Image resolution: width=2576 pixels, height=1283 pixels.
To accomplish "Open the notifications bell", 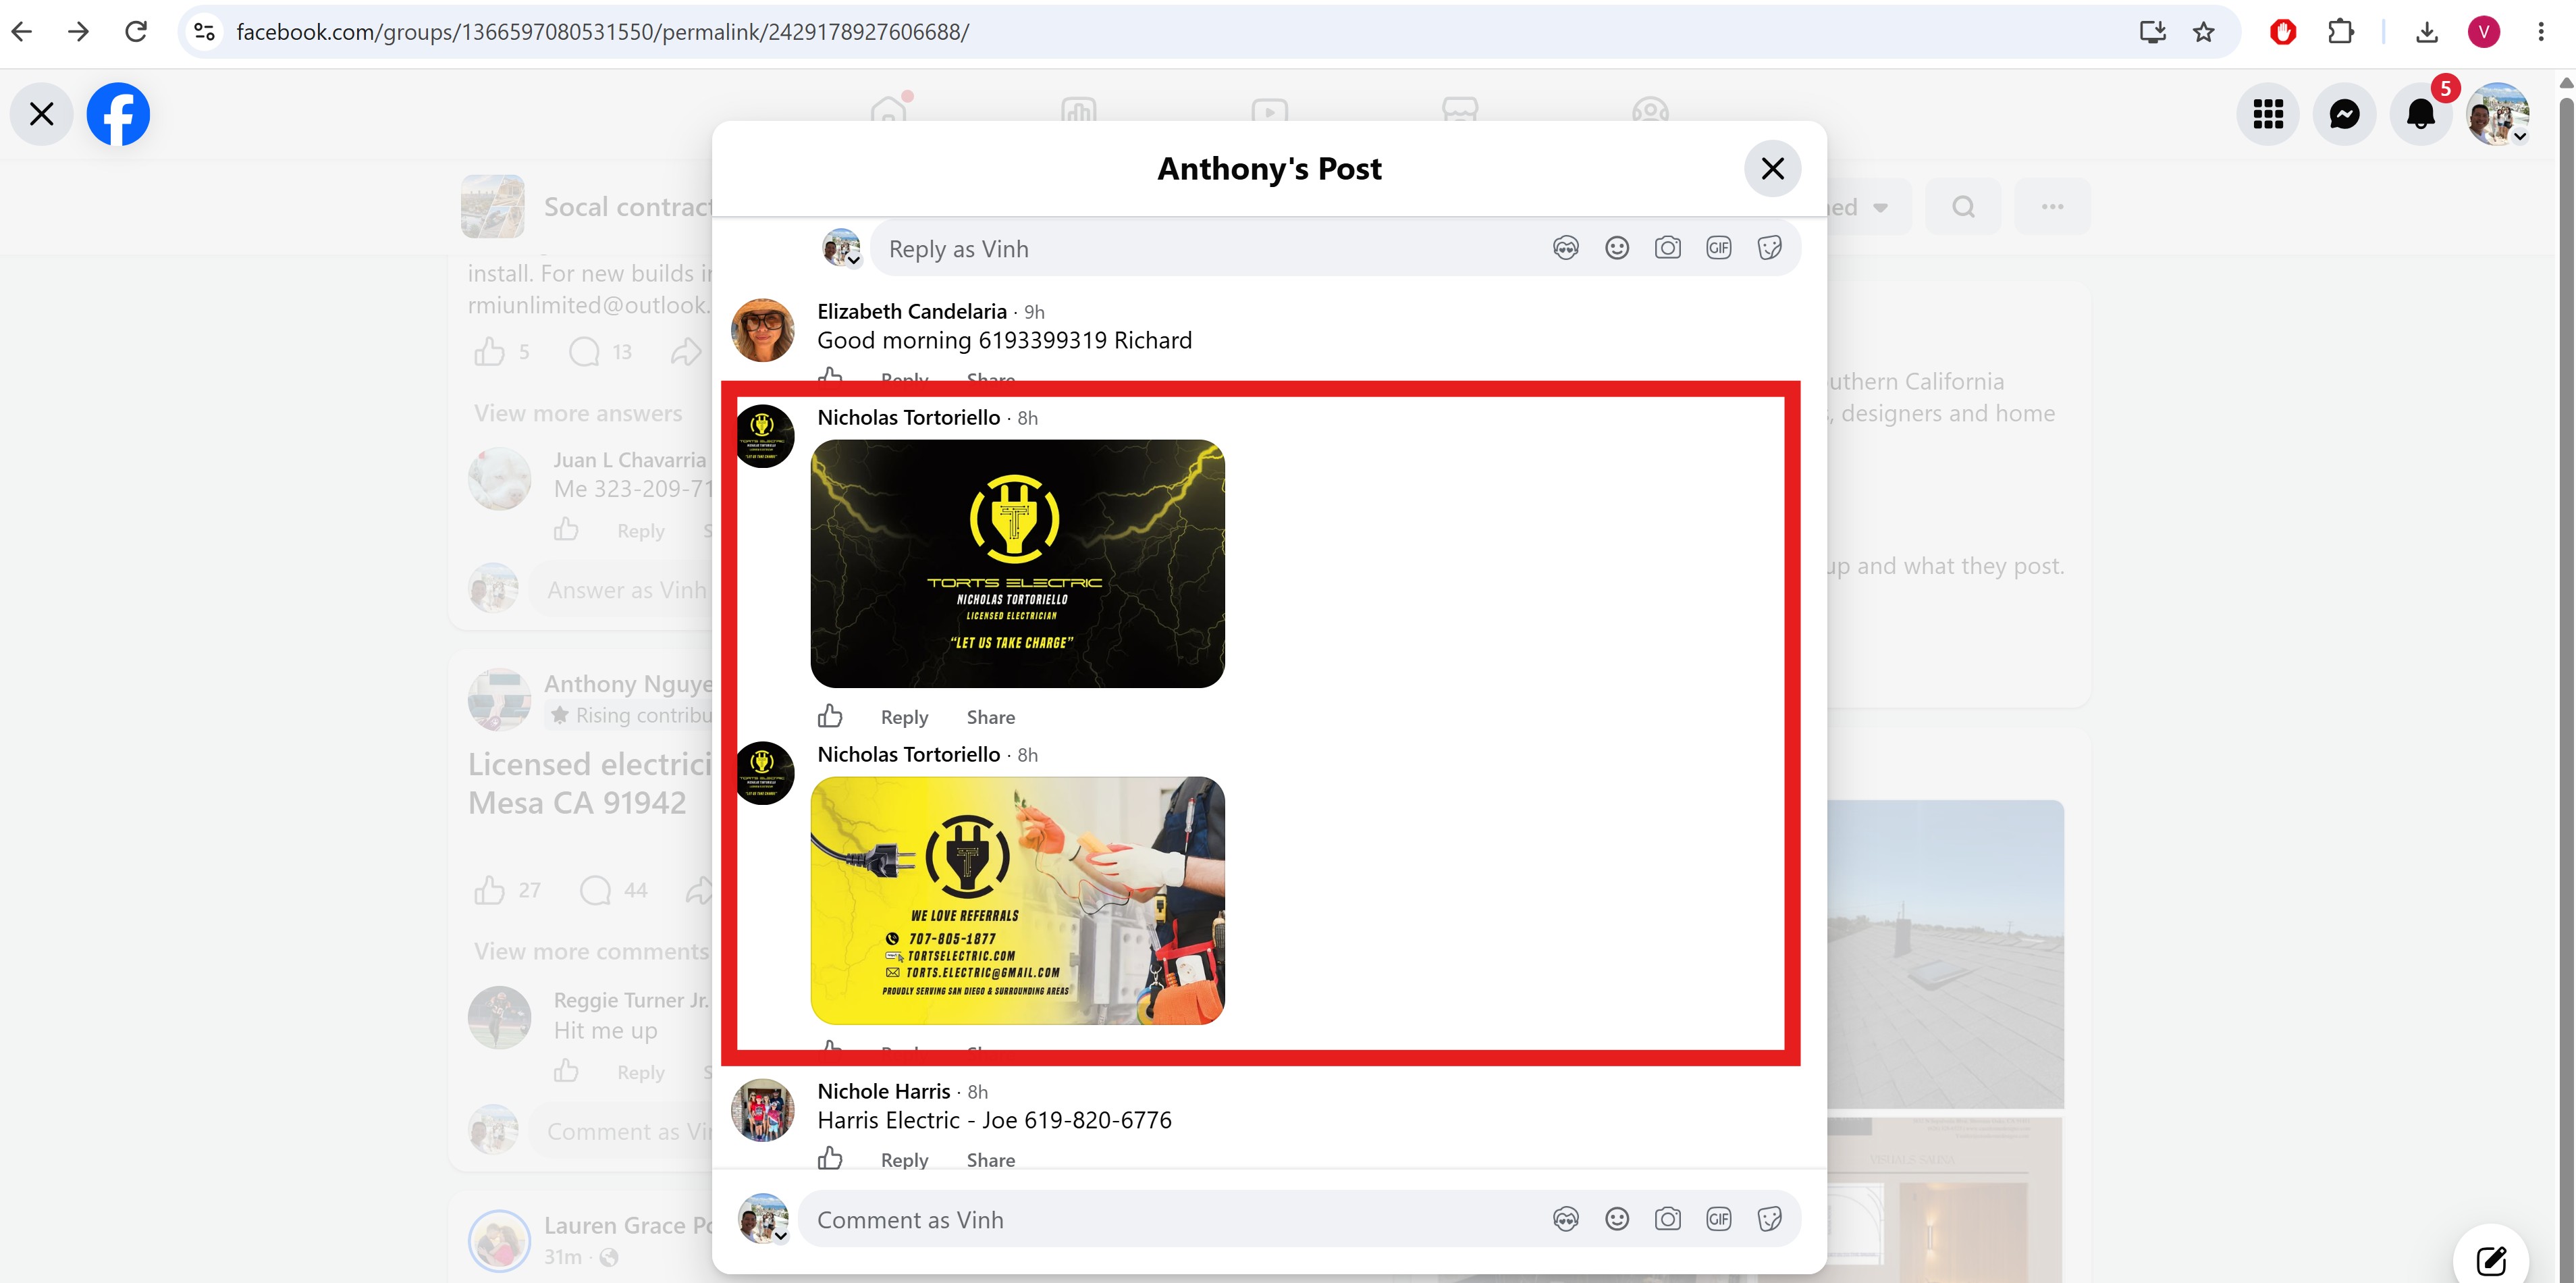I will (x=2421, y=114).
